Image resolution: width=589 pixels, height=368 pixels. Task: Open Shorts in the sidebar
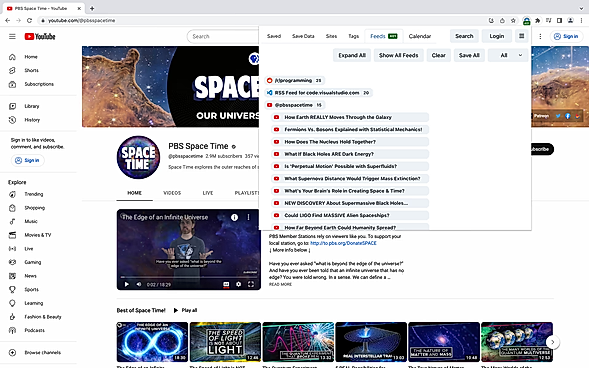[31, 70]
